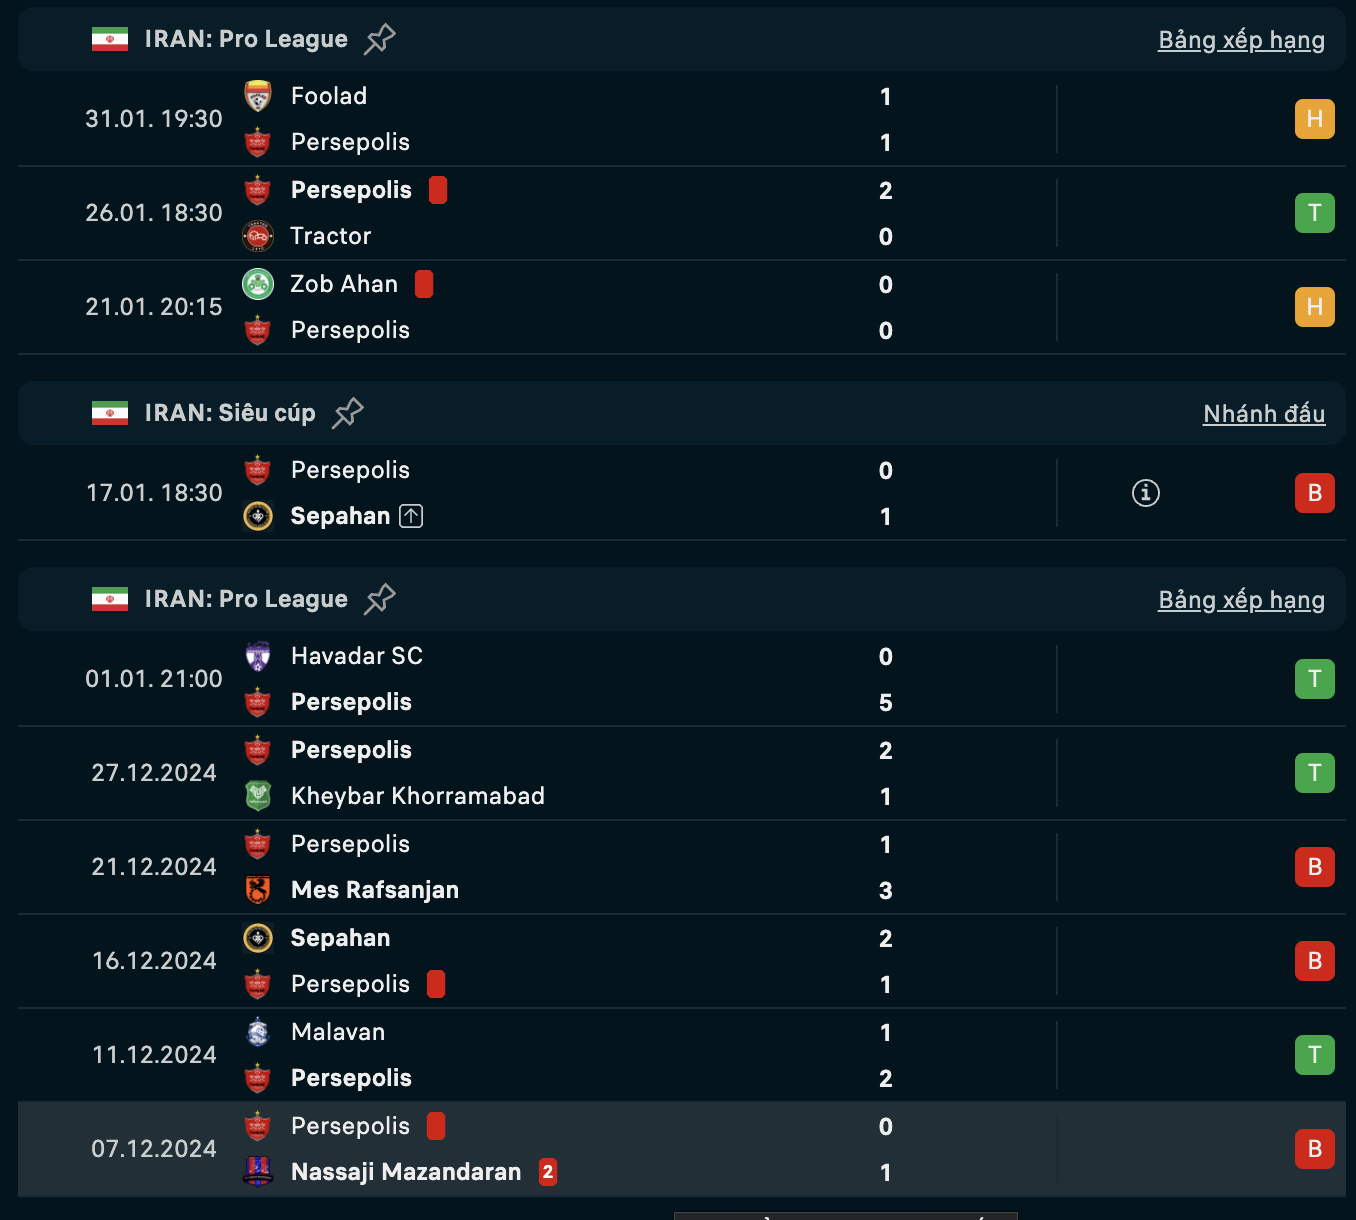The height and width of the screenshot is (1220, 1356).
Task: Open Bảng xếp hạng link at top
Action: tap(1241, 40)
